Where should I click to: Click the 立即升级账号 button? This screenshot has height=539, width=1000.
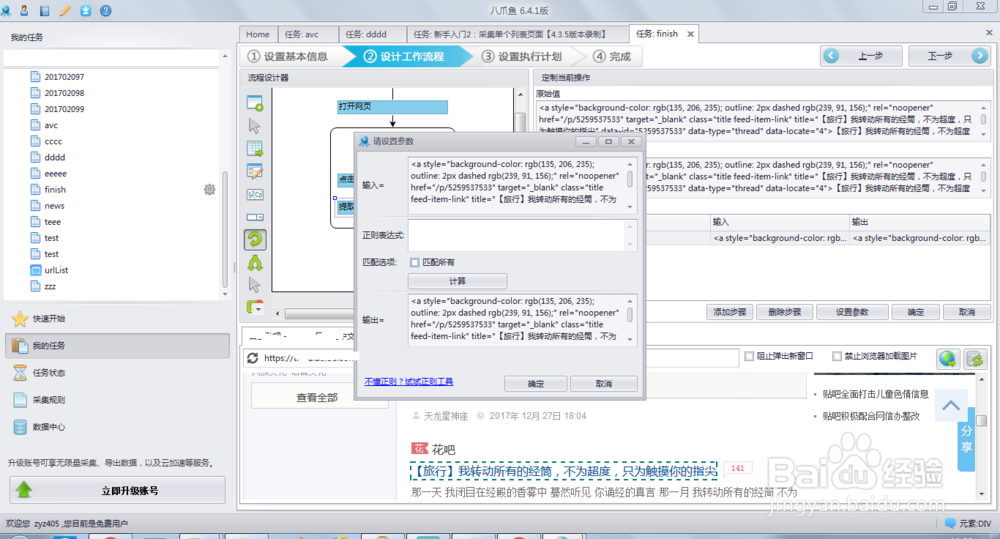(117, 491)
